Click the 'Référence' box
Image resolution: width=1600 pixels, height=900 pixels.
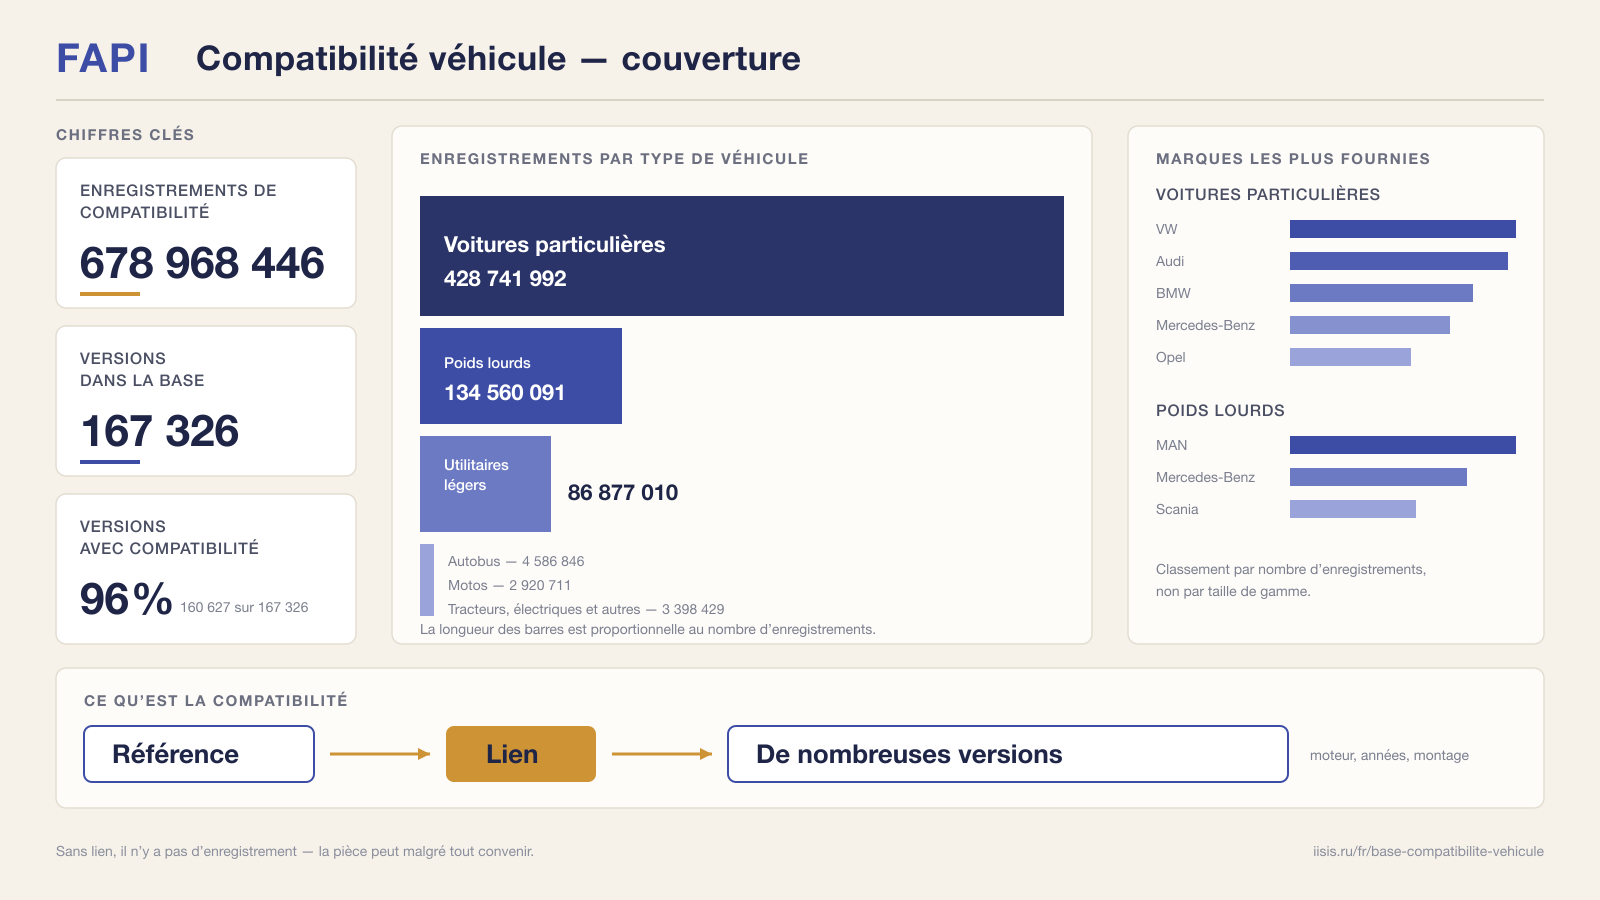pos(199,754)
